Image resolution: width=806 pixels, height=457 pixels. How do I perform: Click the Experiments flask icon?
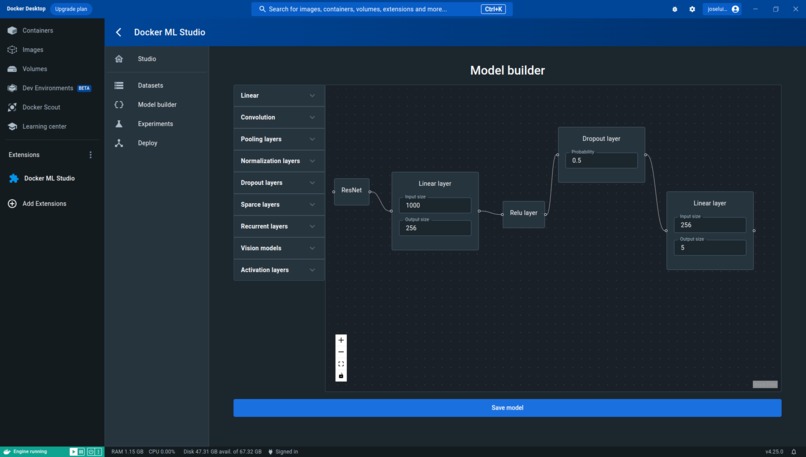tap(119, 124)
